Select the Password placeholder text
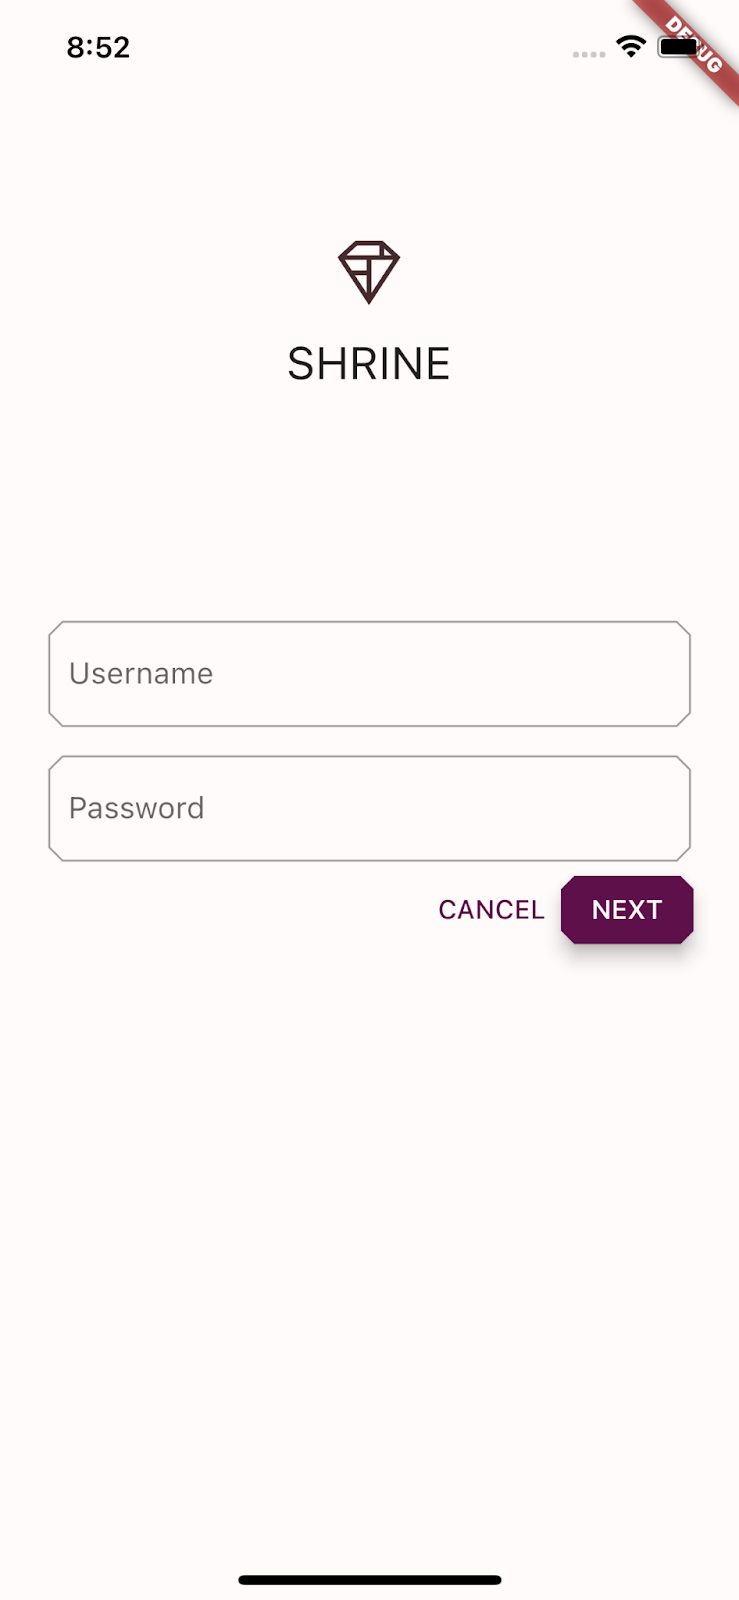 136,808
